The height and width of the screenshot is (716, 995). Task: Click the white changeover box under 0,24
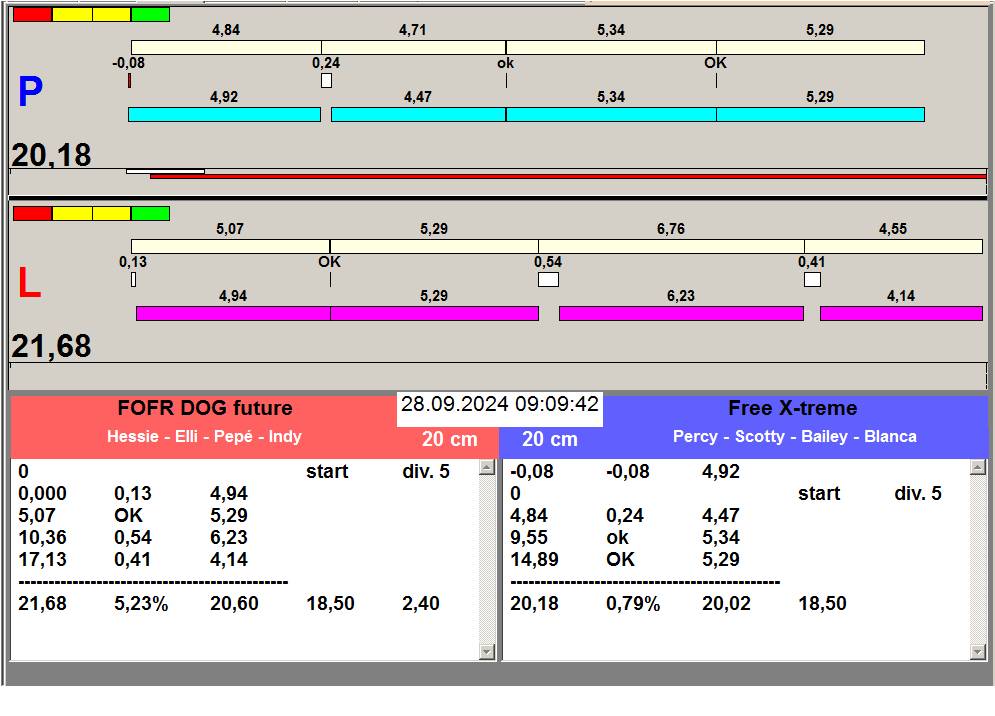[x=326, y=81]
